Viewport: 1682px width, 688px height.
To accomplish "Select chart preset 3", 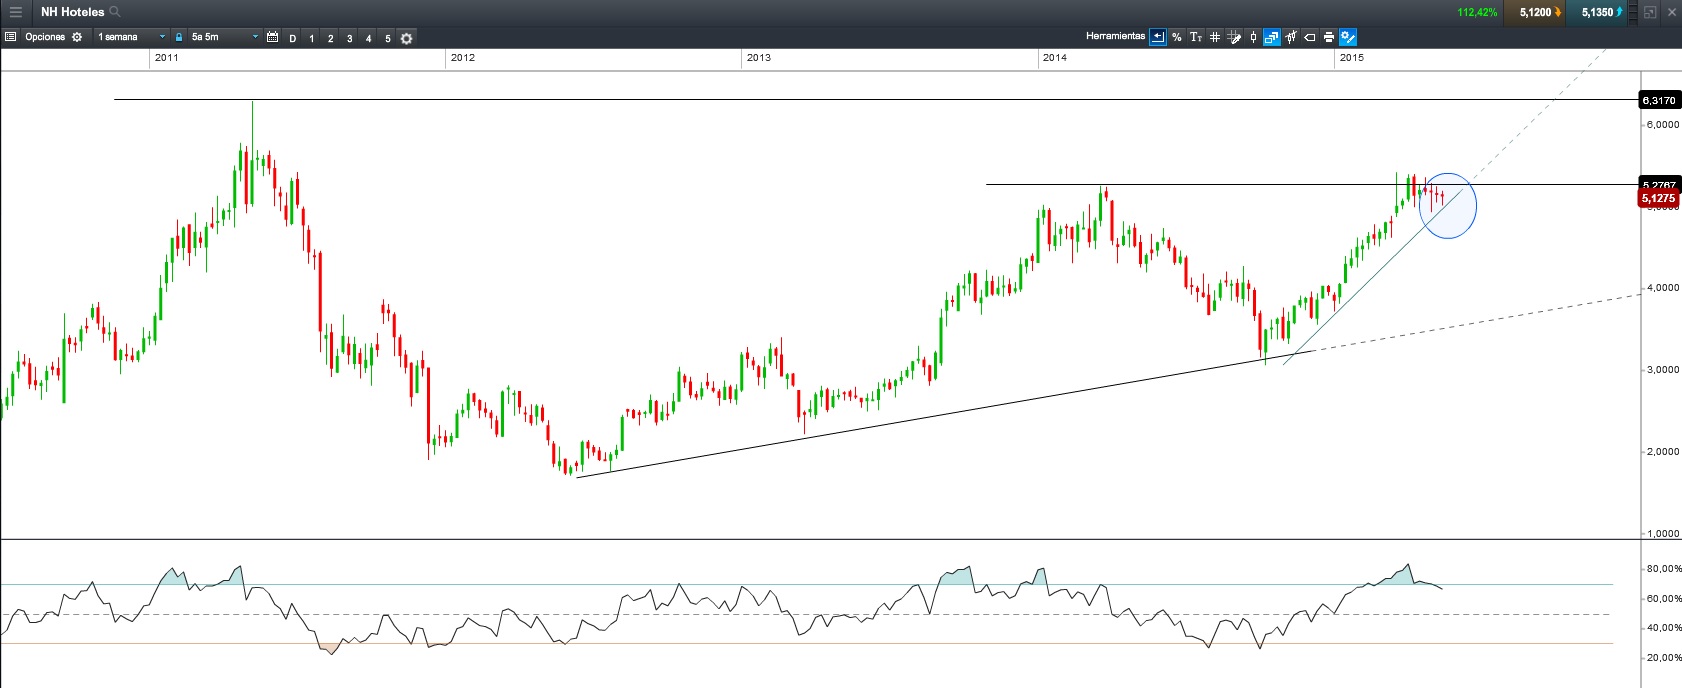I will (x=350, y=38).
